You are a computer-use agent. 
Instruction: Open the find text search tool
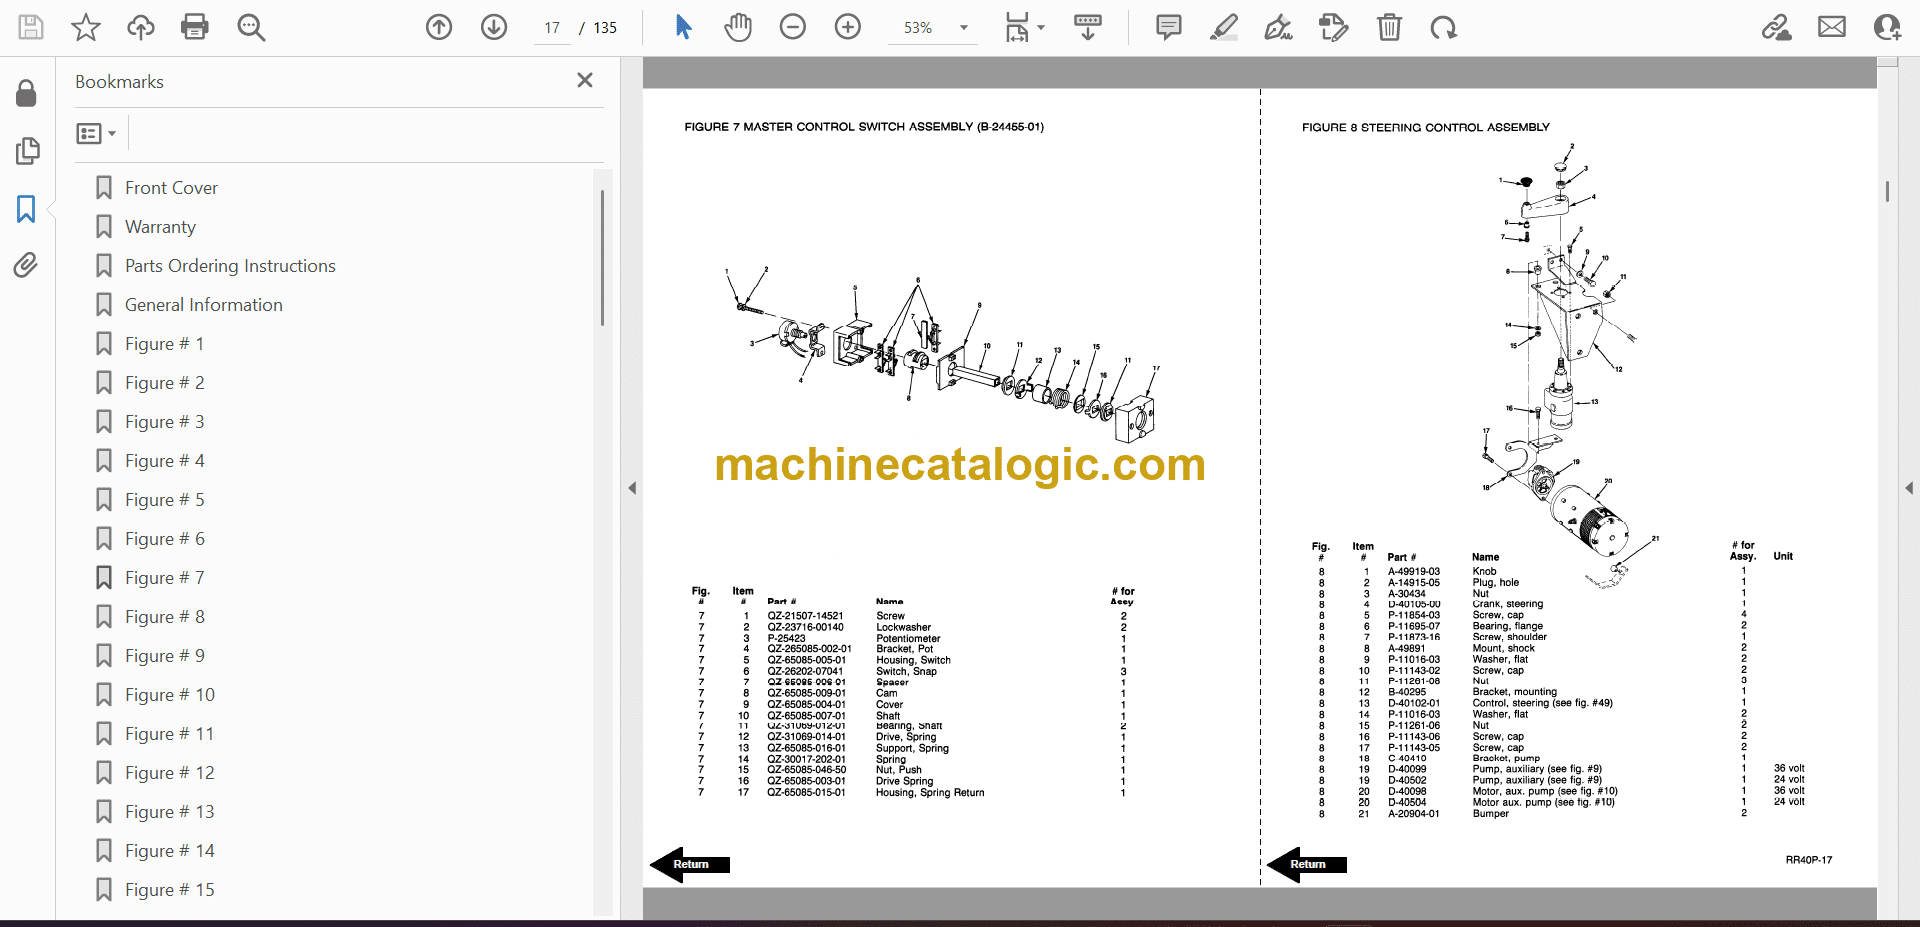click(x=251, y=27)
